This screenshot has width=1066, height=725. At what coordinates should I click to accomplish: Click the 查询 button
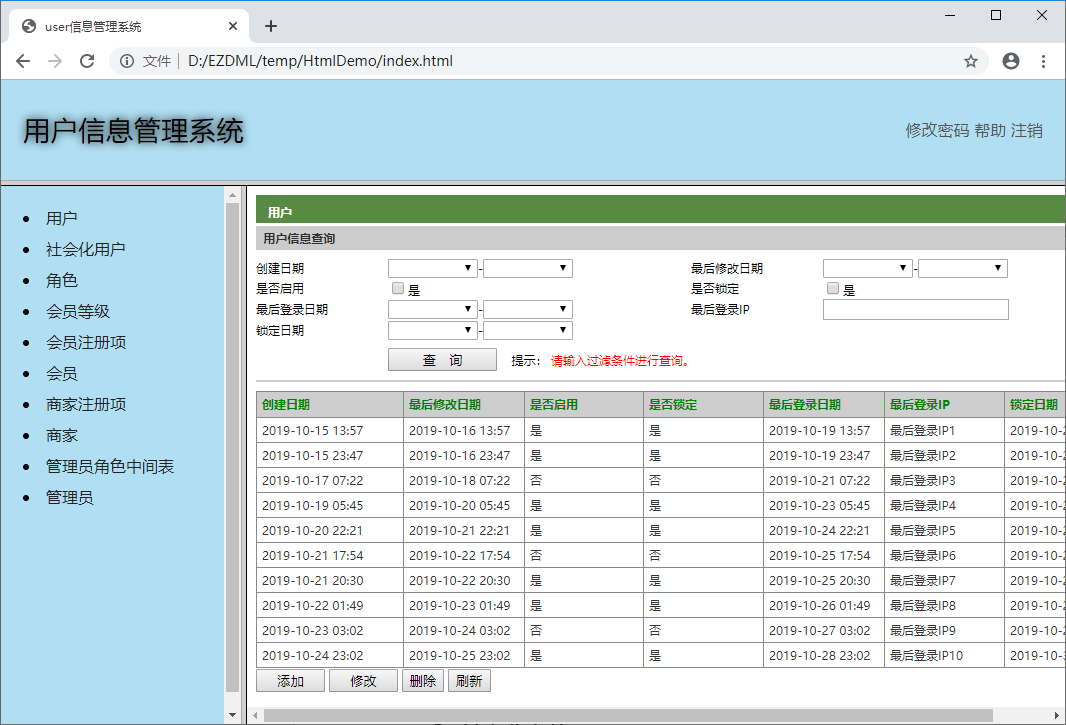442,360
